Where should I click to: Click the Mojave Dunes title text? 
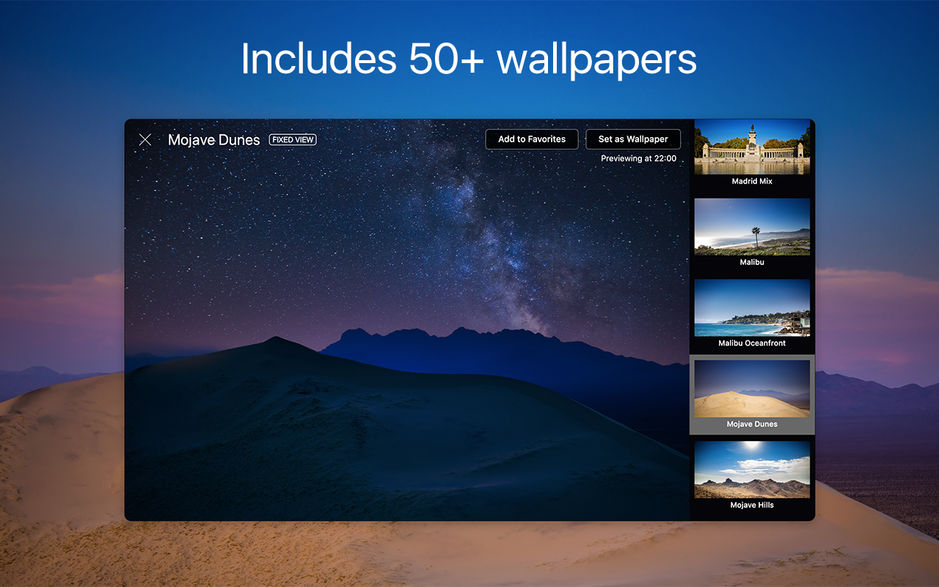point(215,140)
